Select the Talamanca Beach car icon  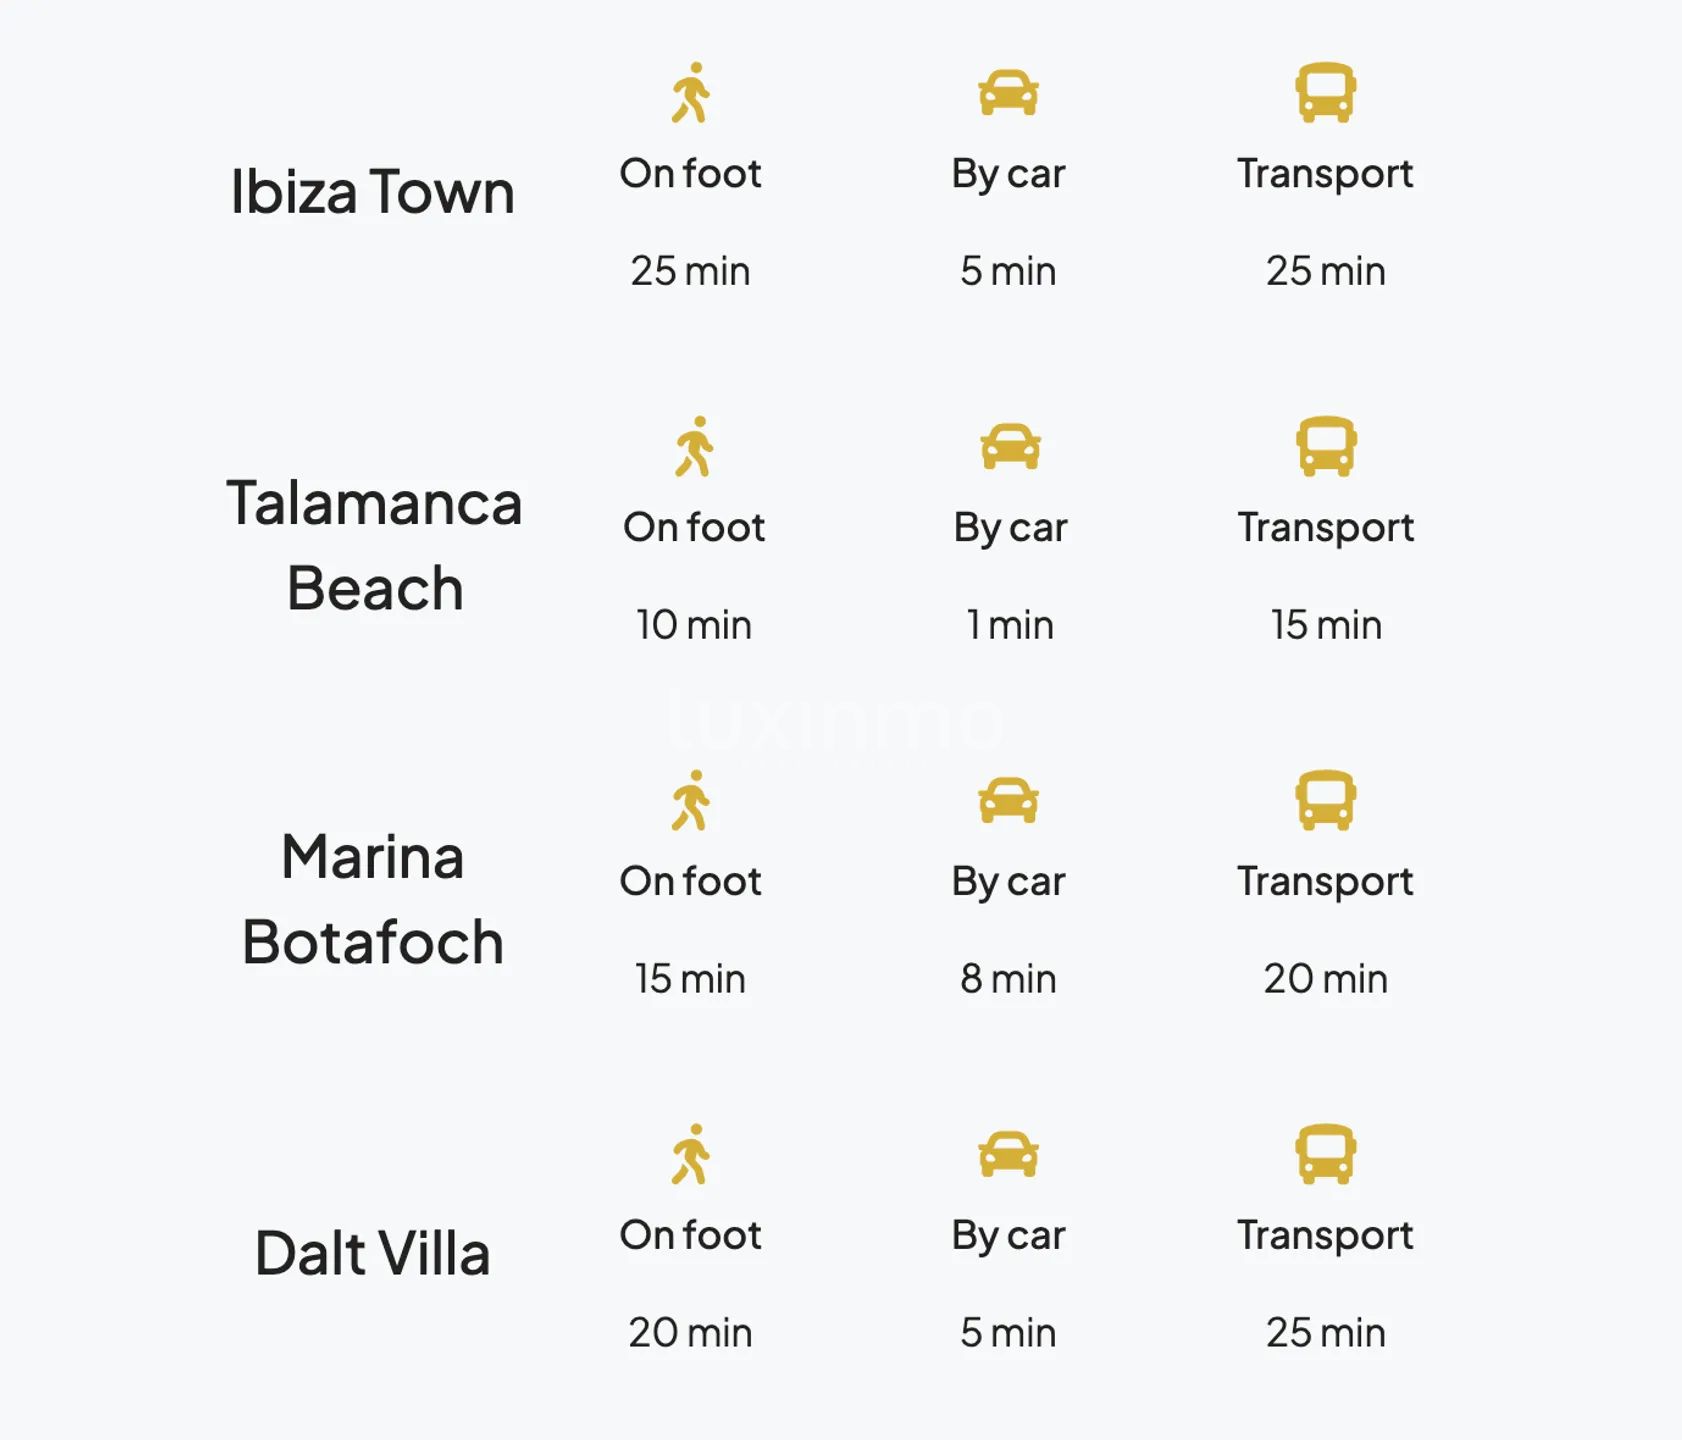coord(1010,447)
